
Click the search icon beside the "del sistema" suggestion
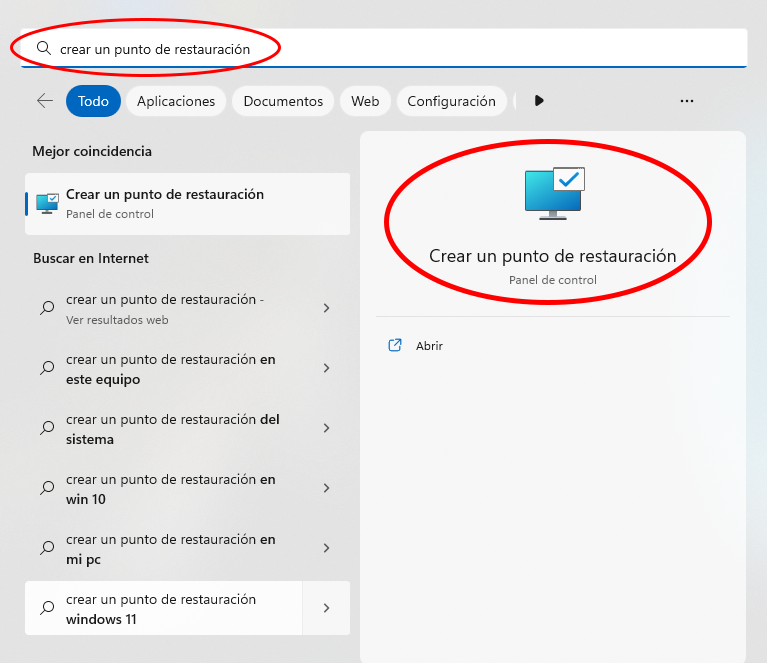(47, 428)
